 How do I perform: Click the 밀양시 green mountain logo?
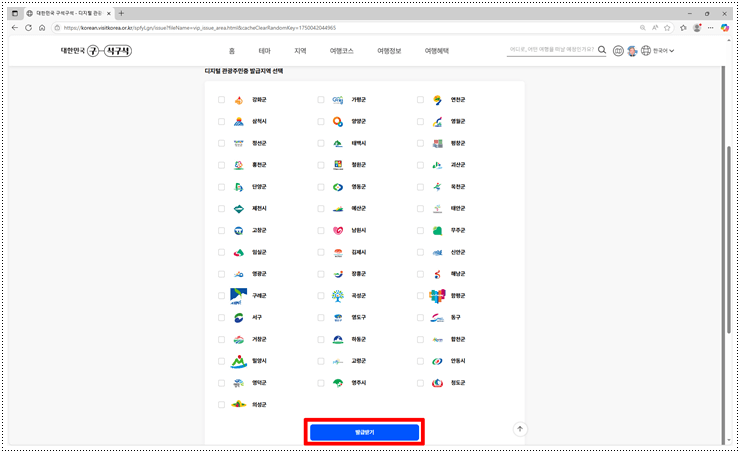[x=239, y=361]
